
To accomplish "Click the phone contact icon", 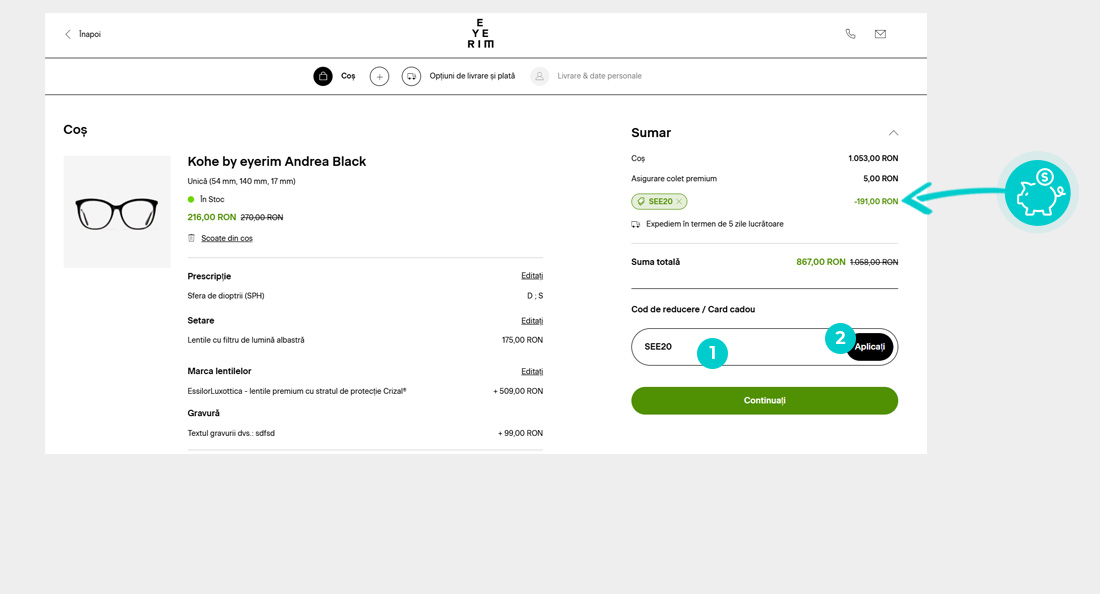I will pyautogui.click(x=850, y=34).
